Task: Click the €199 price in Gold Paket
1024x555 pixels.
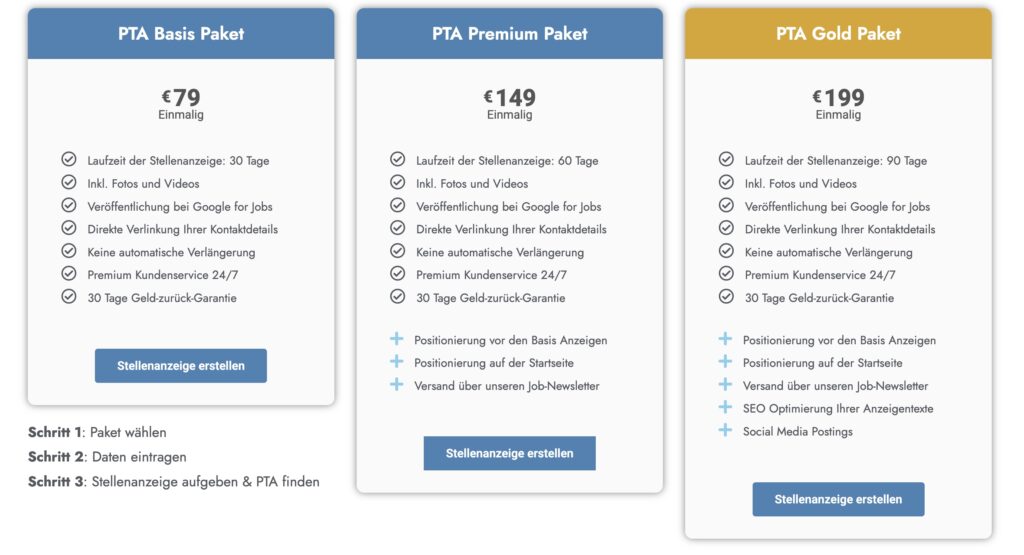Action: [x=838, y=98]
